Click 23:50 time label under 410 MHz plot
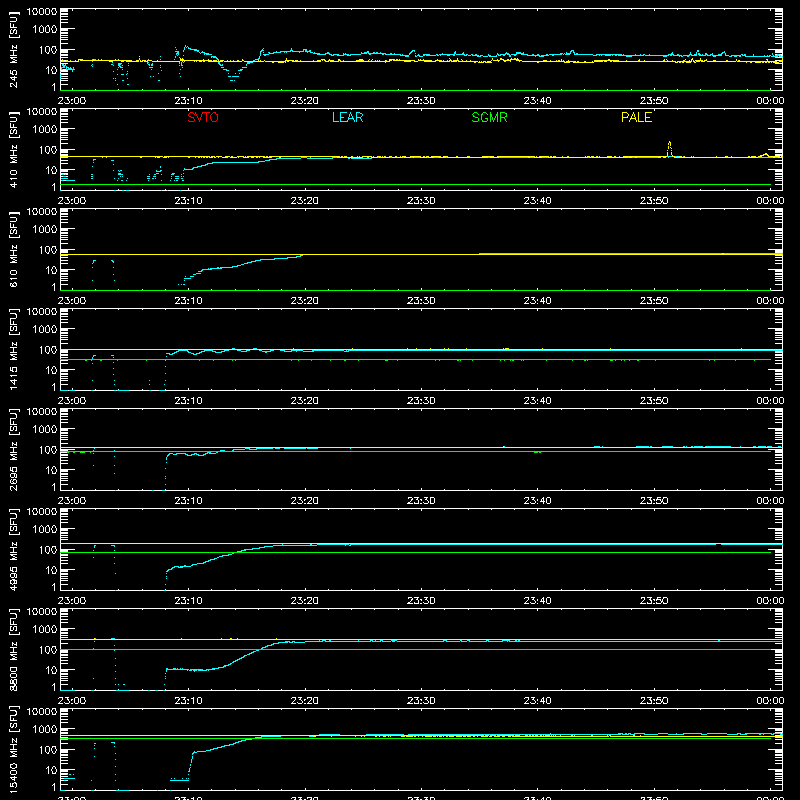 (x=654, y=201)
